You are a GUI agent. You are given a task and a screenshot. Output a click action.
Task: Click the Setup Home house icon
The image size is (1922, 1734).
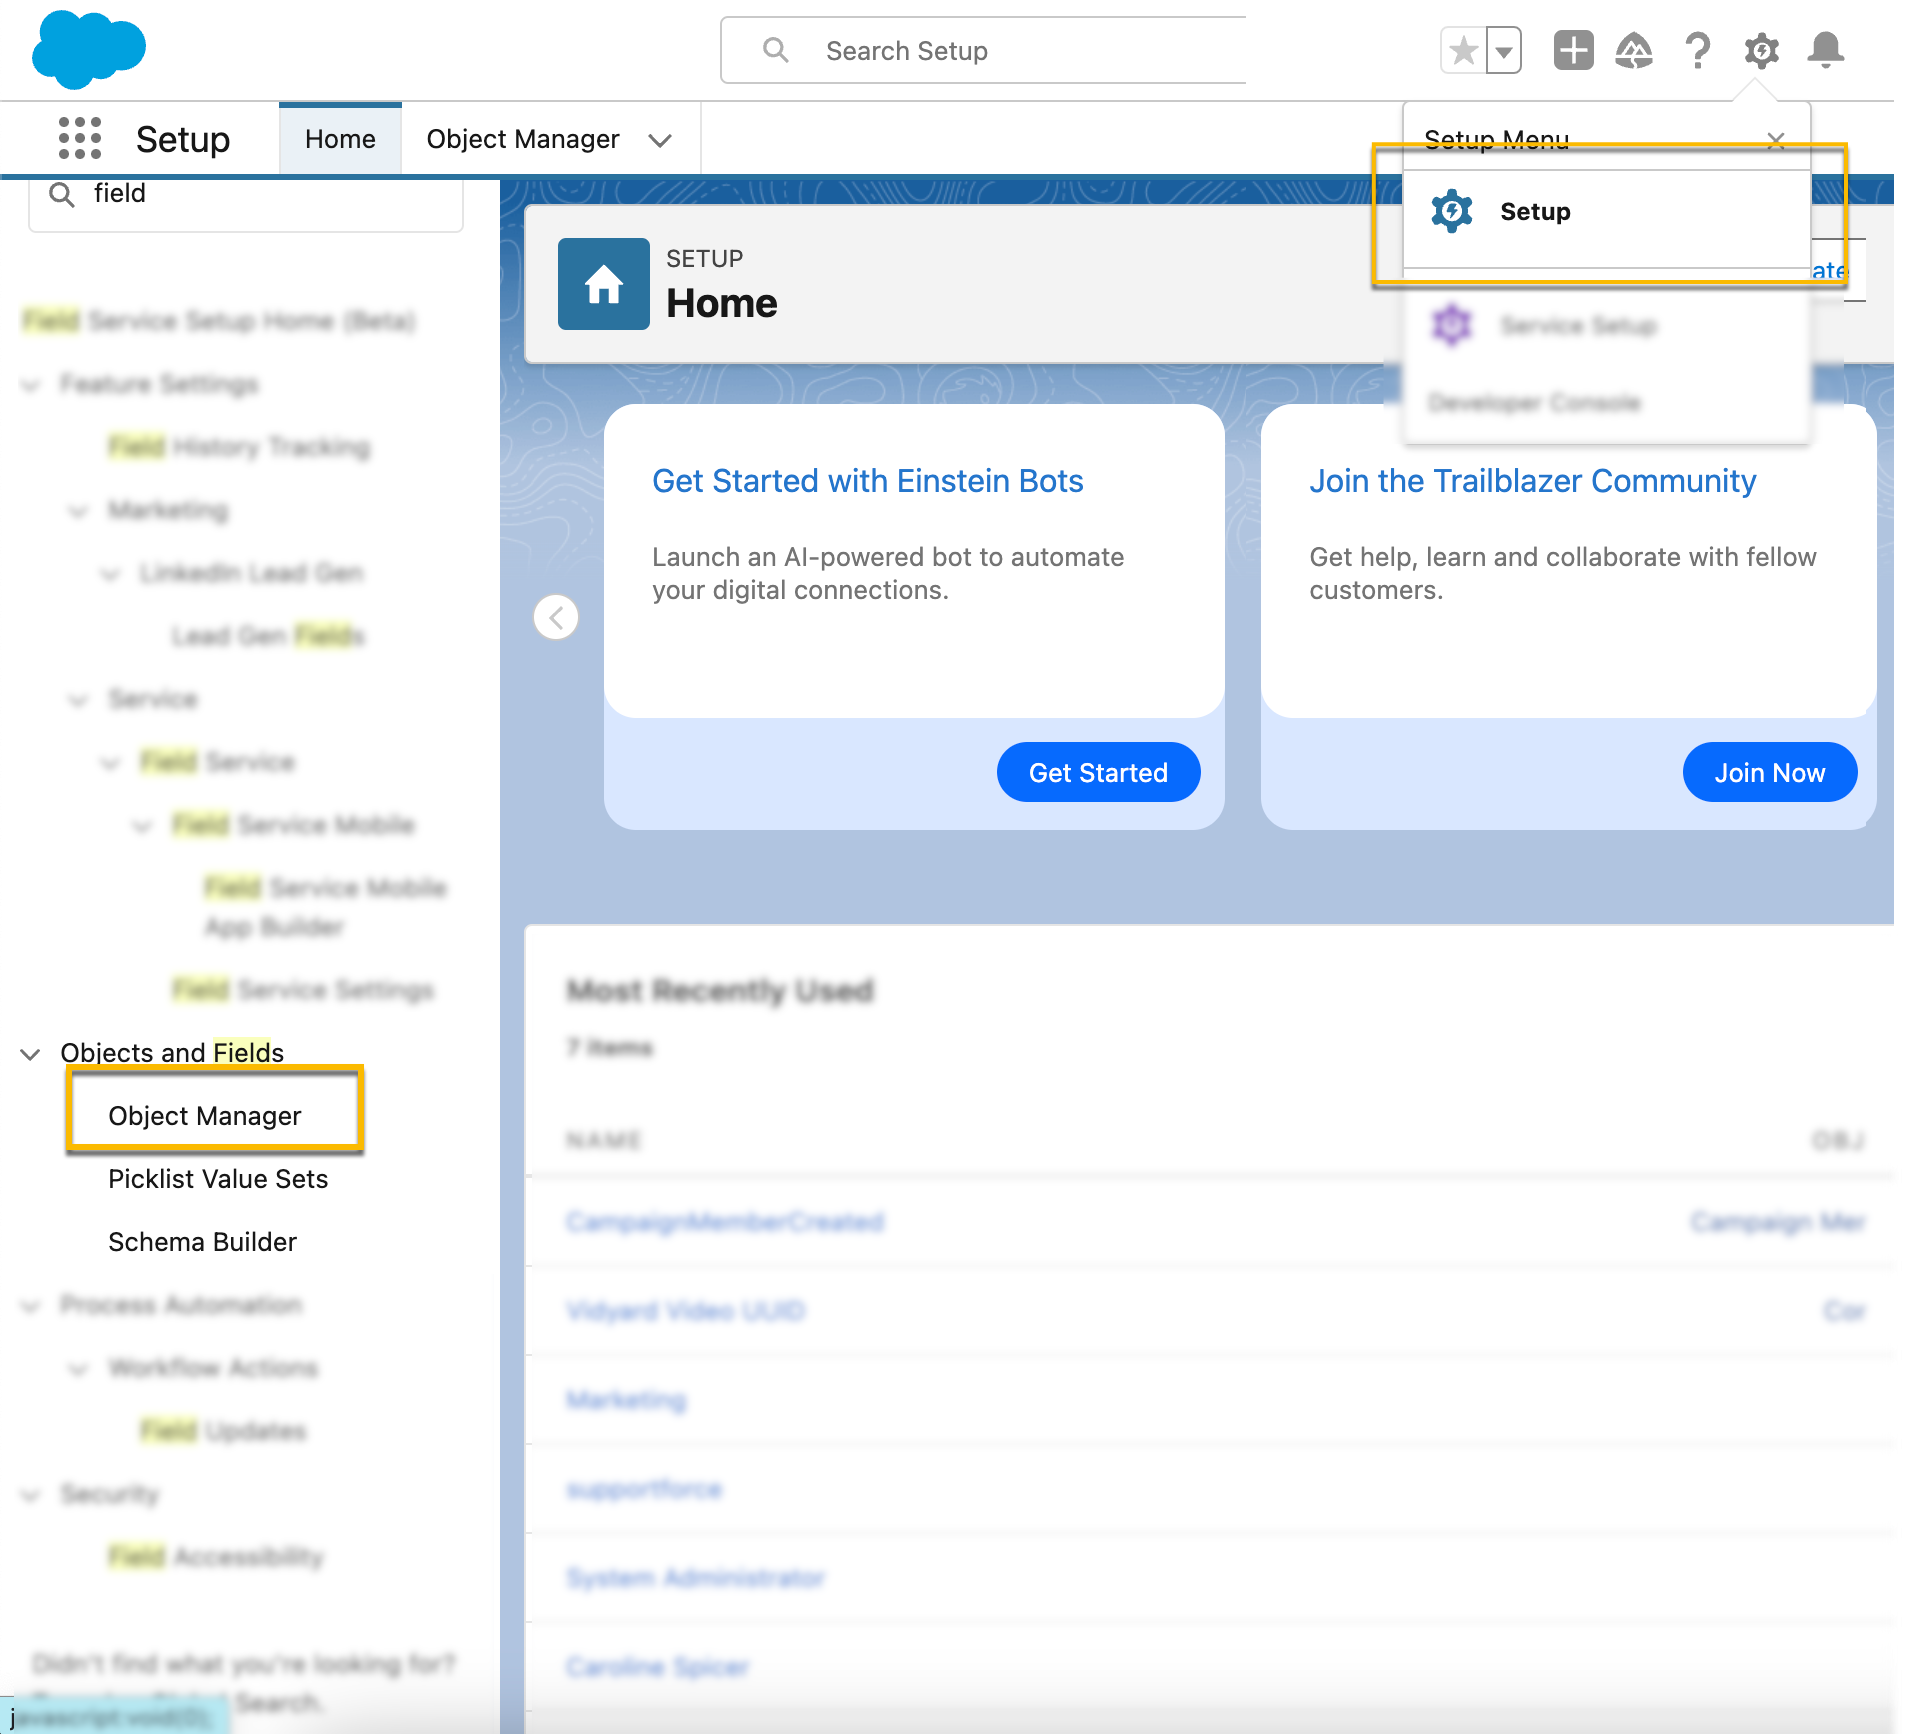[x=603, y=284]
